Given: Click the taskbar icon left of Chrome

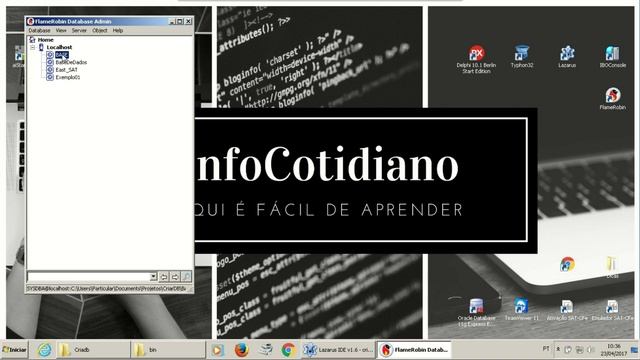Looking at the screenshot, I should coord(265,350).
